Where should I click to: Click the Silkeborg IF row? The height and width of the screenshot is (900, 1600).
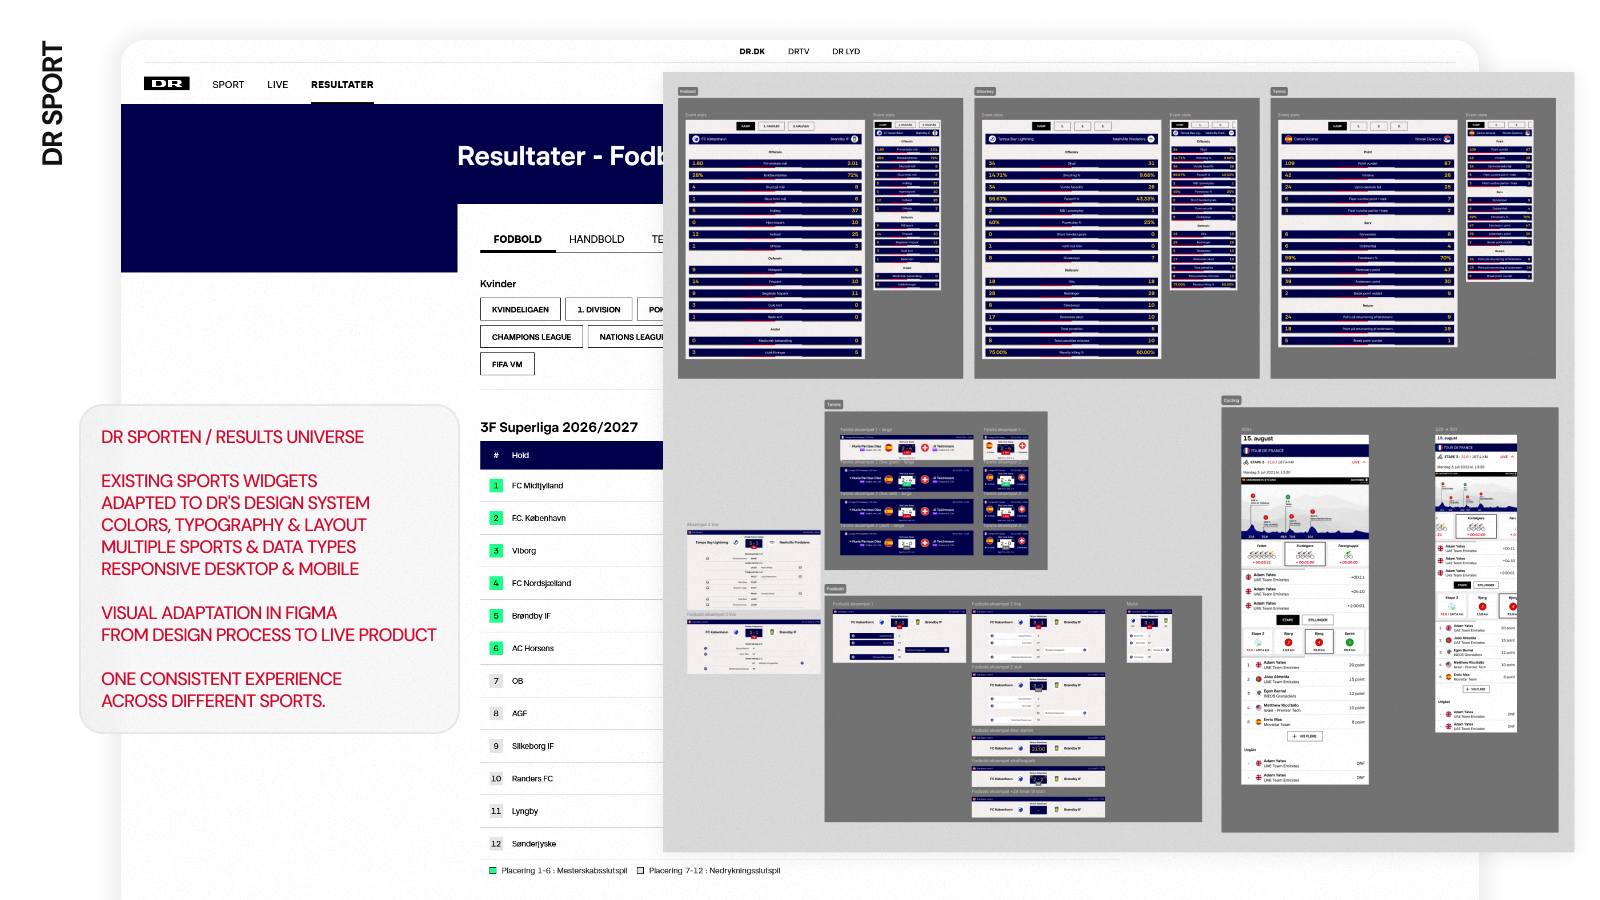[572, 746]
